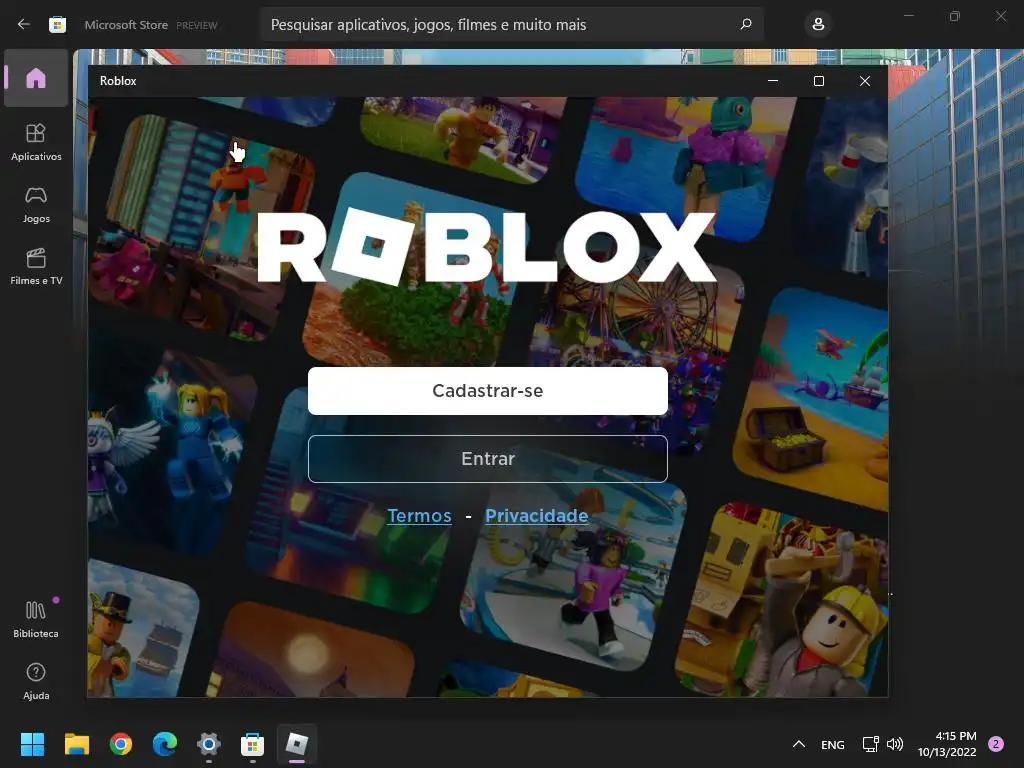The height and width of the screenshot is (768, 1024).
Task: Open notification center badge showing 2
Action: (996, 744)
